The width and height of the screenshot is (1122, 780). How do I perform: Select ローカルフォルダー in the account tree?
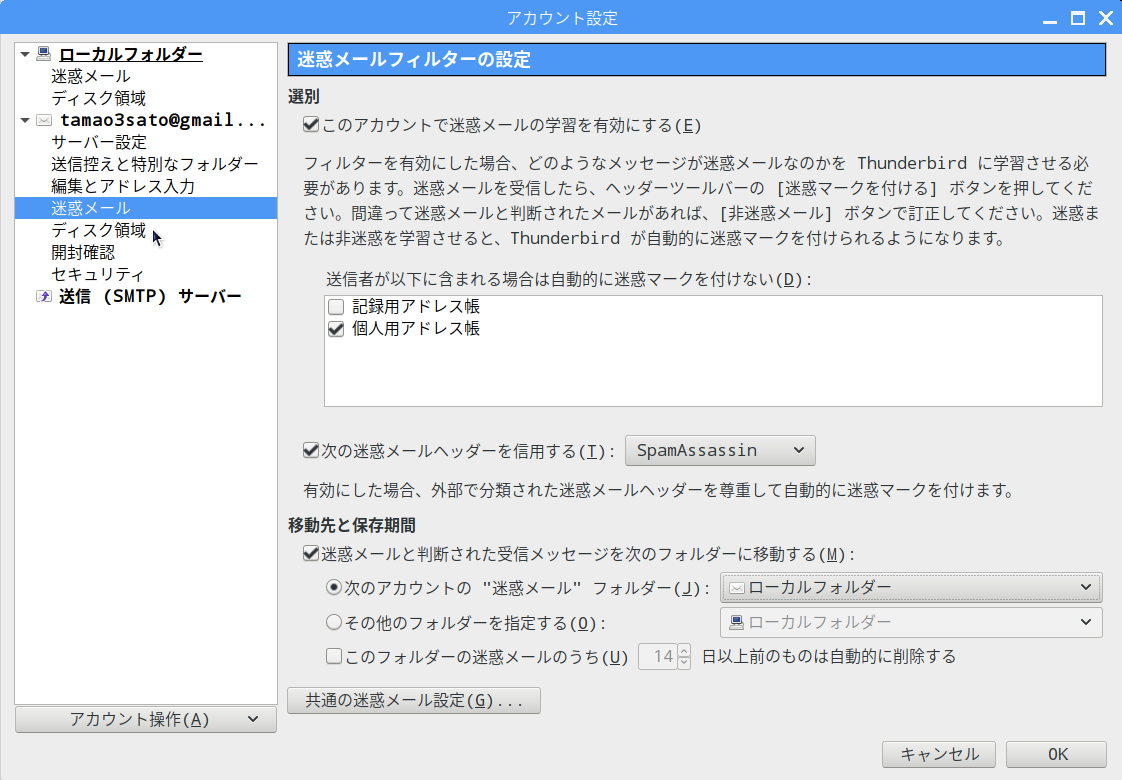131,54
